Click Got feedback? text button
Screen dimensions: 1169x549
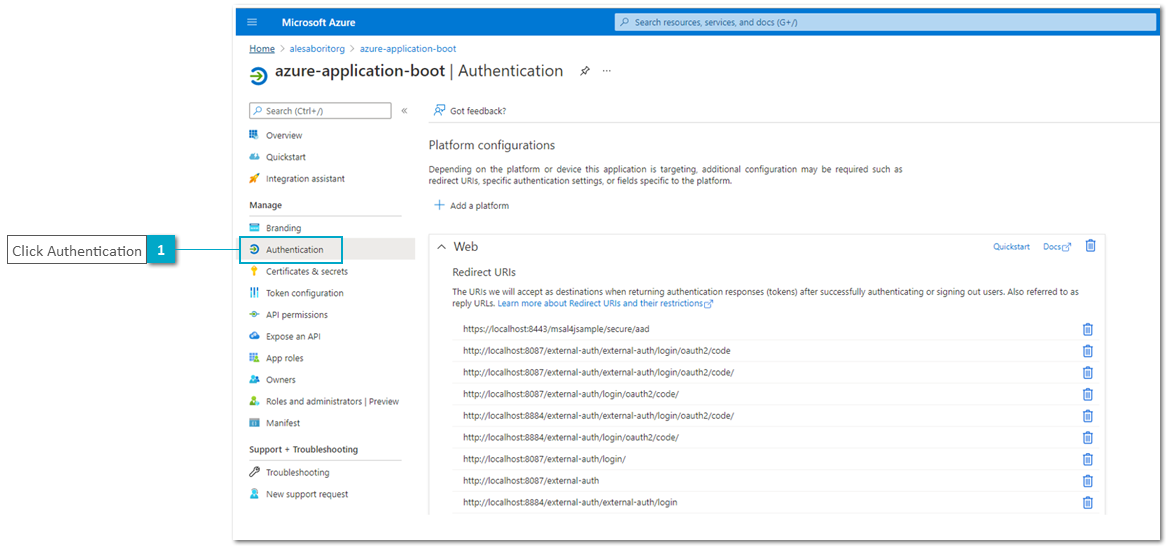(x=478, y=110)
